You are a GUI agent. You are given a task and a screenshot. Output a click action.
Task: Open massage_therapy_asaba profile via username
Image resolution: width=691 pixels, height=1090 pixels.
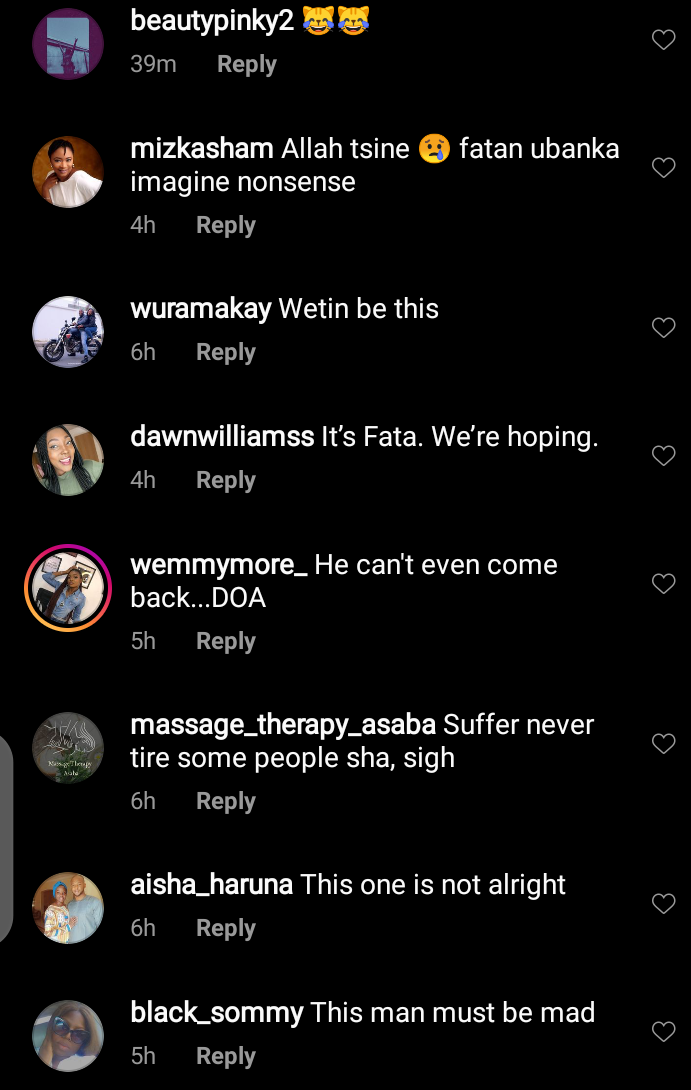283,724
